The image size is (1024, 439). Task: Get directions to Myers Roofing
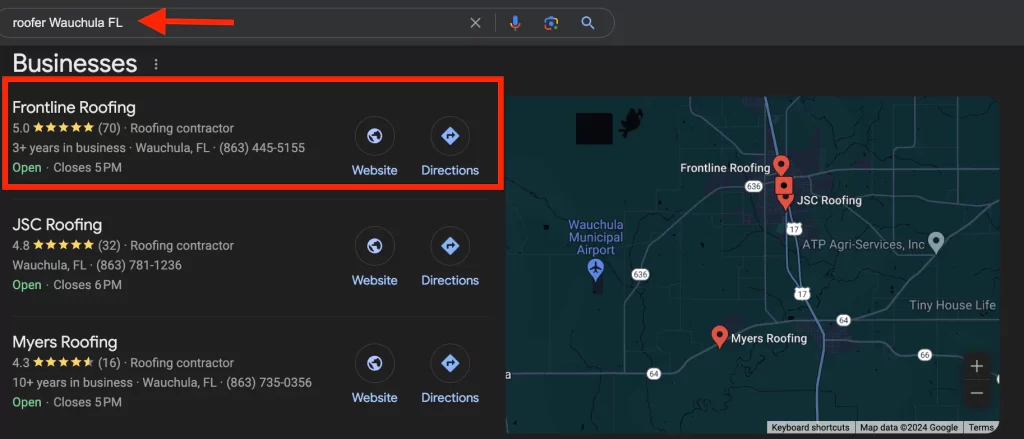tap(450, 363)
